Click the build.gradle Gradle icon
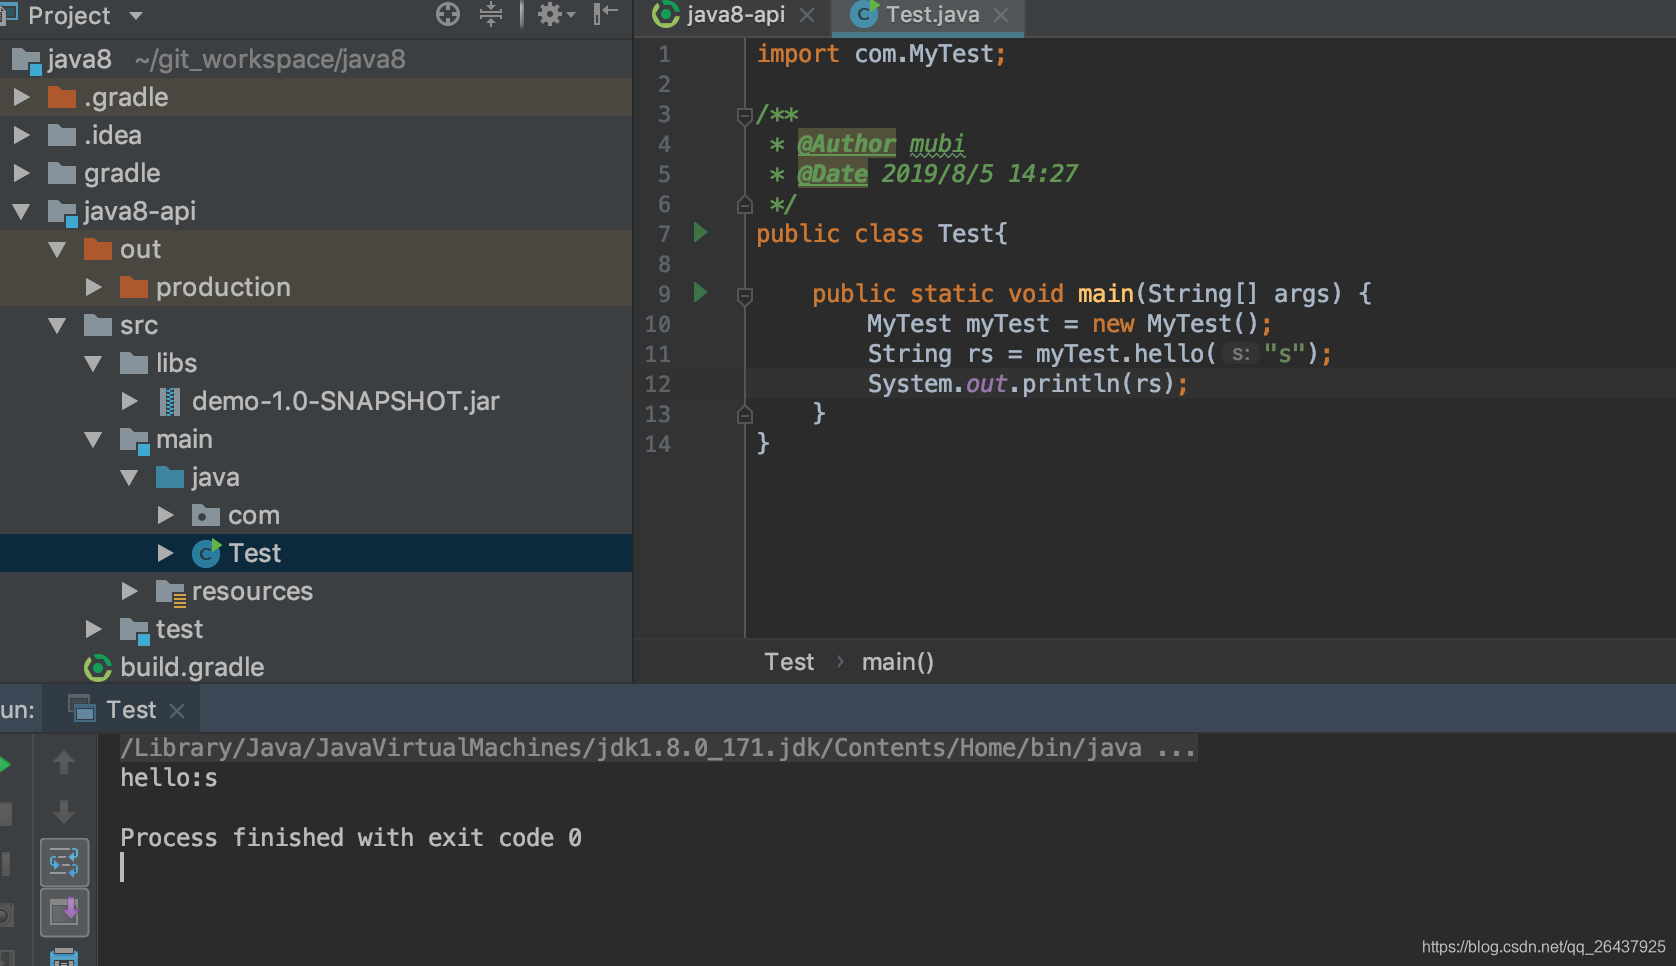 point(98,667)
